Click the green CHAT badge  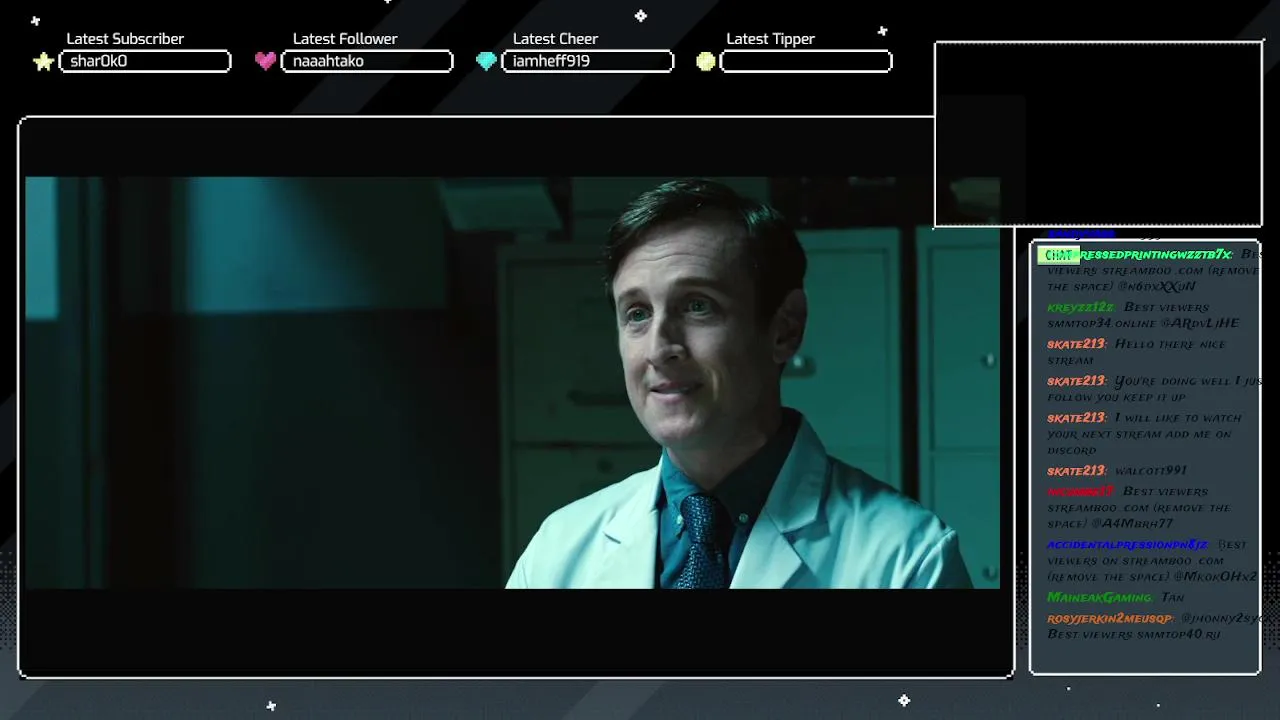pyautogui.click(x=1058, y=255)
